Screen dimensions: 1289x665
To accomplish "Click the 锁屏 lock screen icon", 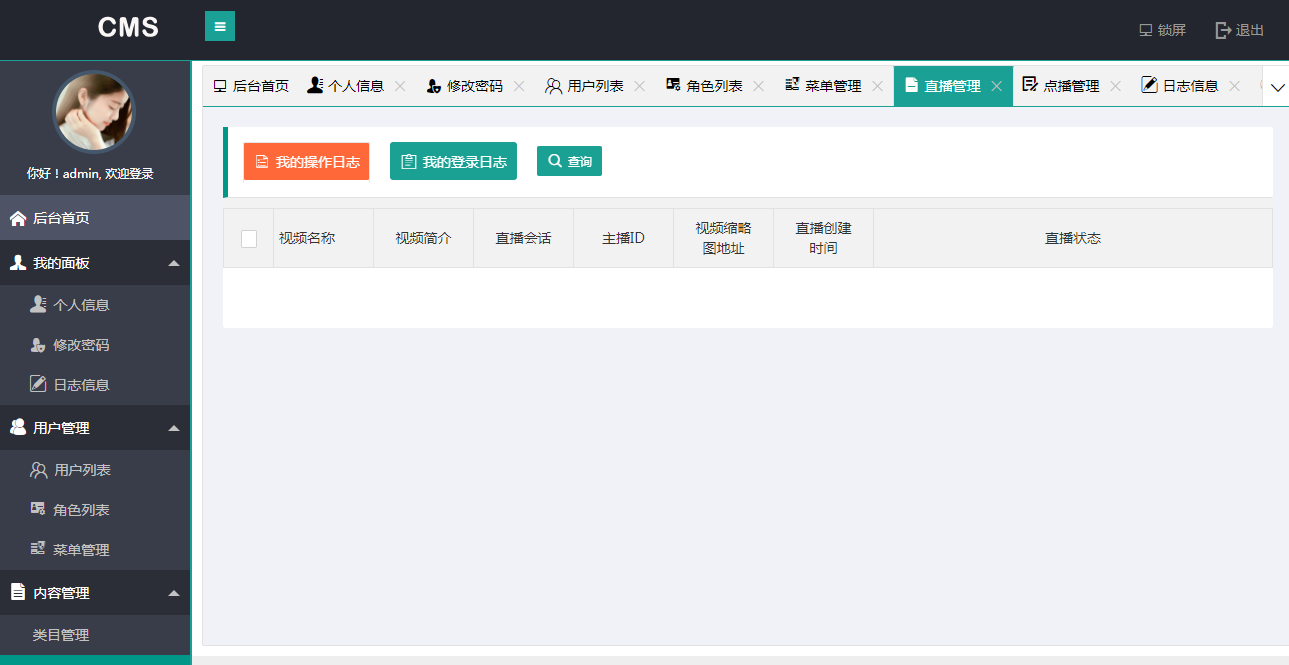I will click(x=1144, y=30).
